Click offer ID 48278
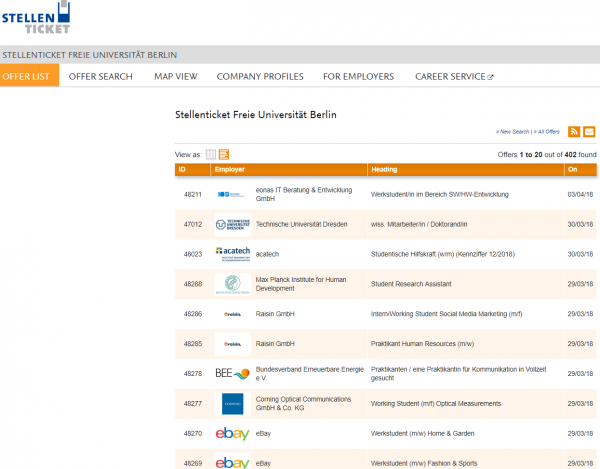The height and width of the screenshot is (469, 600). (192, 373)
